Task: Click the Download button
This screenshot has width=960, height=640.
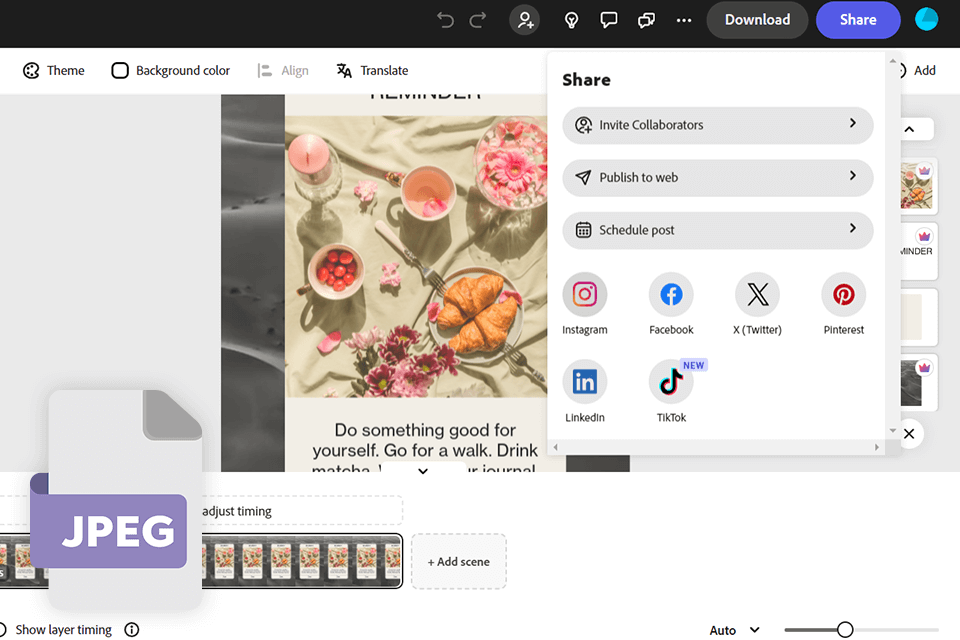Action: pyautogui.click(x=757, y=20)
